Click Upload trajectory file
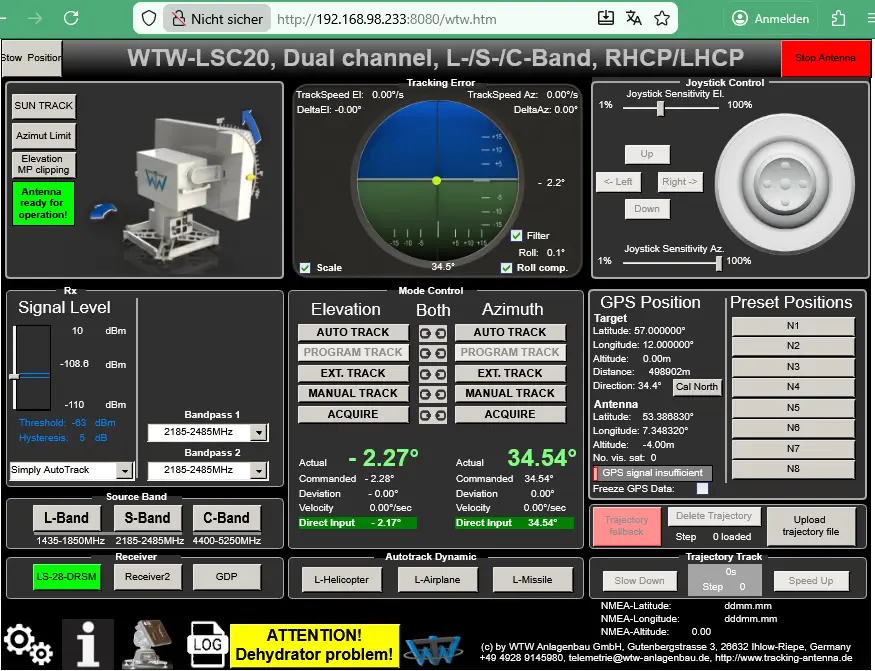 811,526
